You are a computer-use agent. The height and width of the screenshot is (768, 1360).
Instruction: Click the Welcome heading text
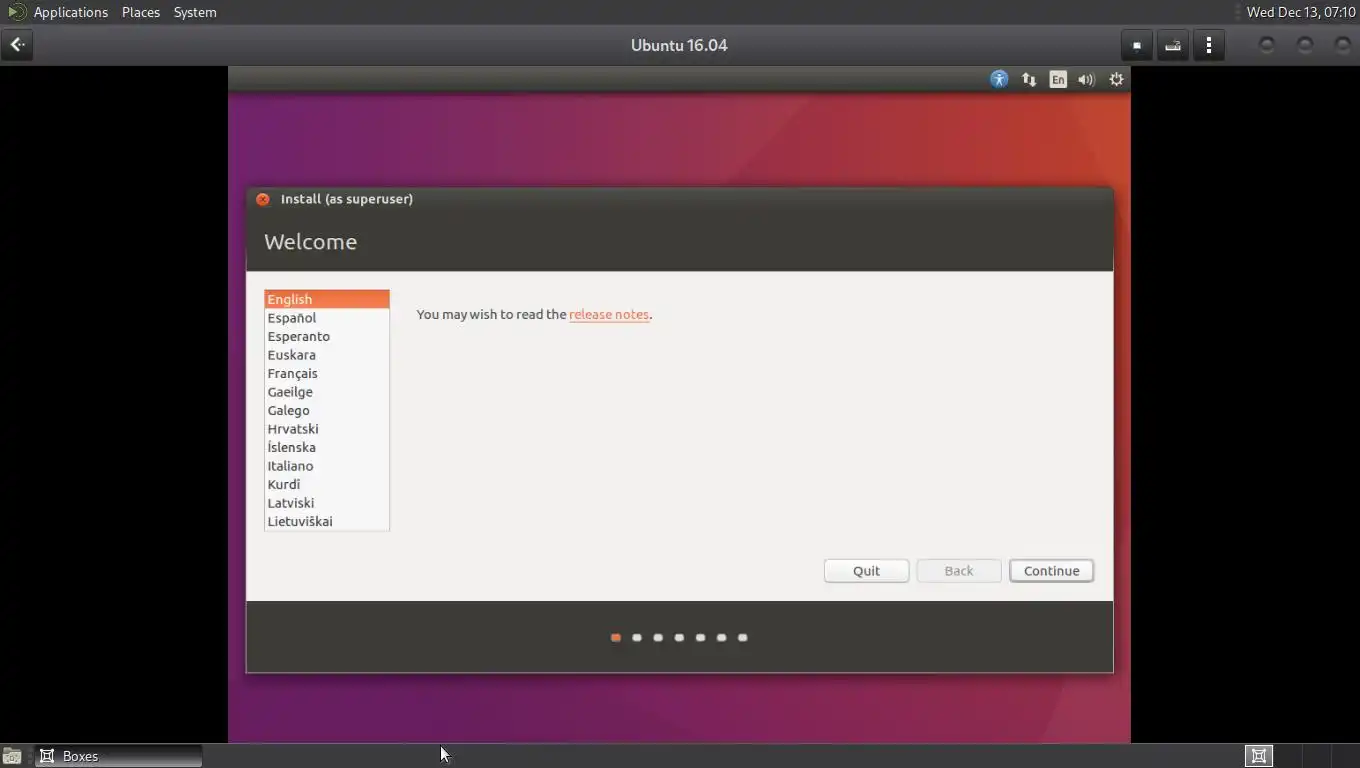310,242
